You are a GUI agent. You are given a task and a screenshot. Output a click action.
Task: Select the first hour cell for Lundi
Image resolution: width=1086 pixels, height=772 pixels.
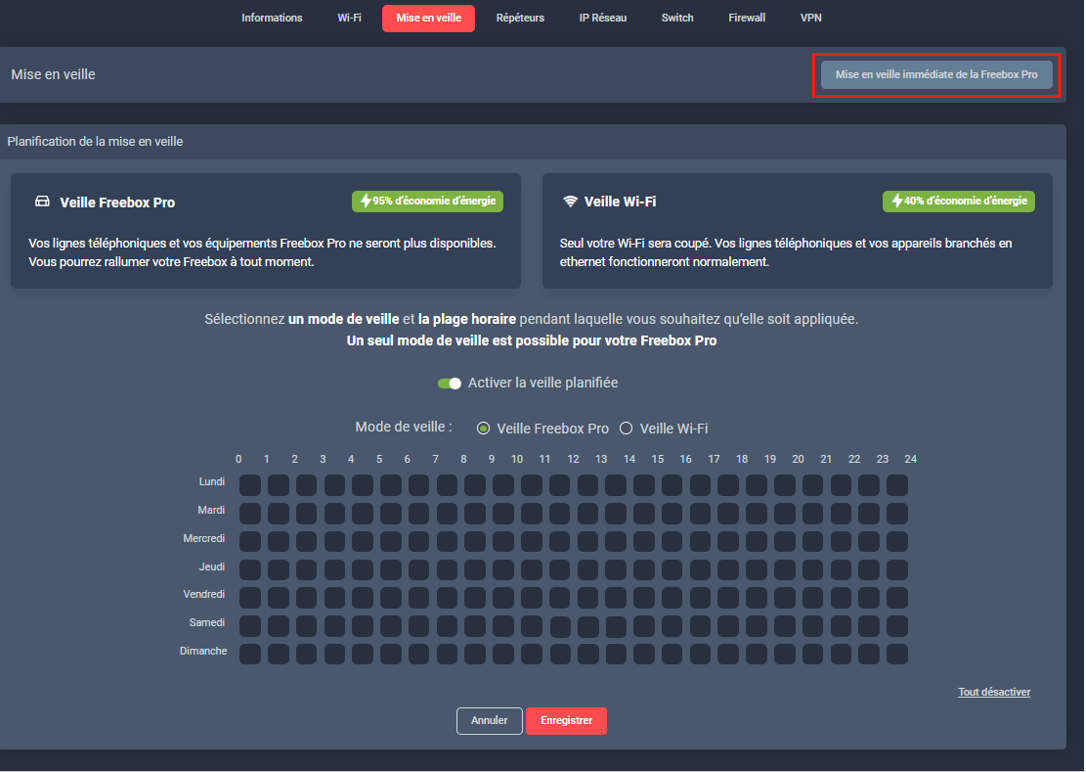[250, 486]
